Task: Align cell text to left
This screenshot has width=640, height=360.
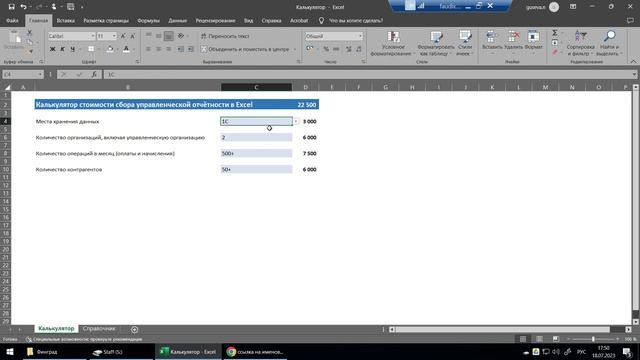Action: pyautogui.click(x=149, y=49)
